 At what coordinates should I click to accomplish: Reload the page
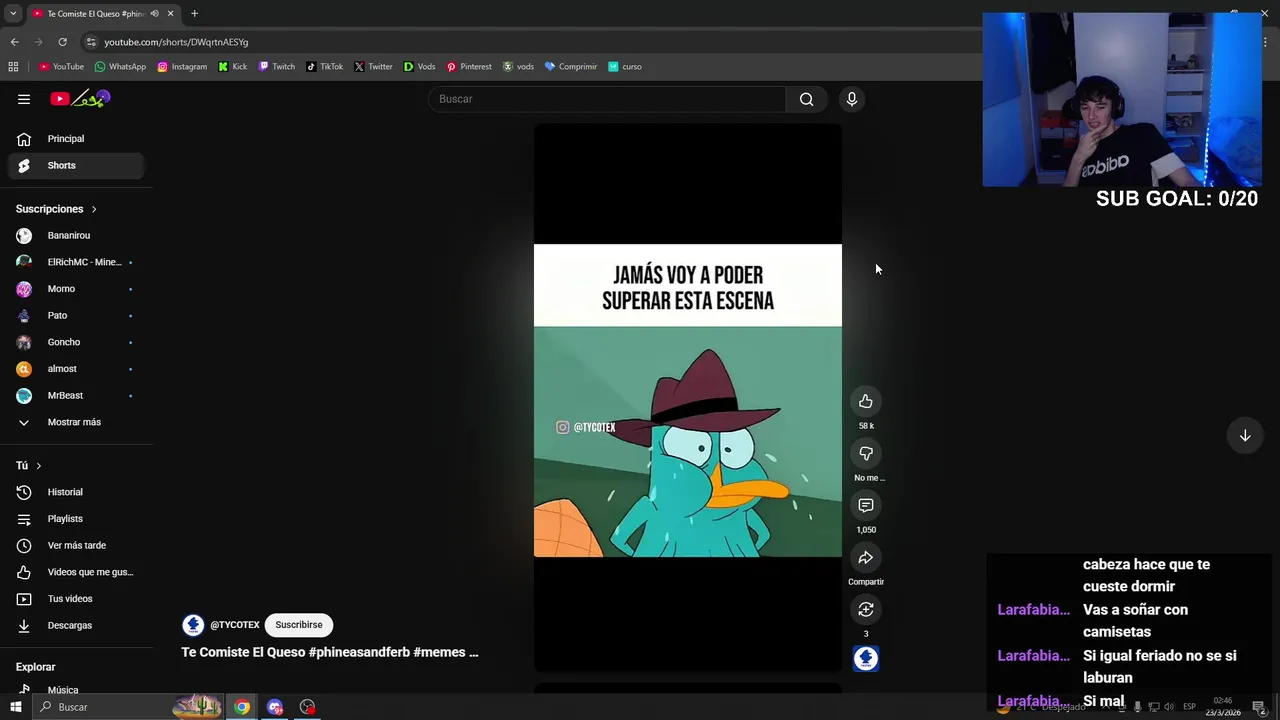point(62,42)
